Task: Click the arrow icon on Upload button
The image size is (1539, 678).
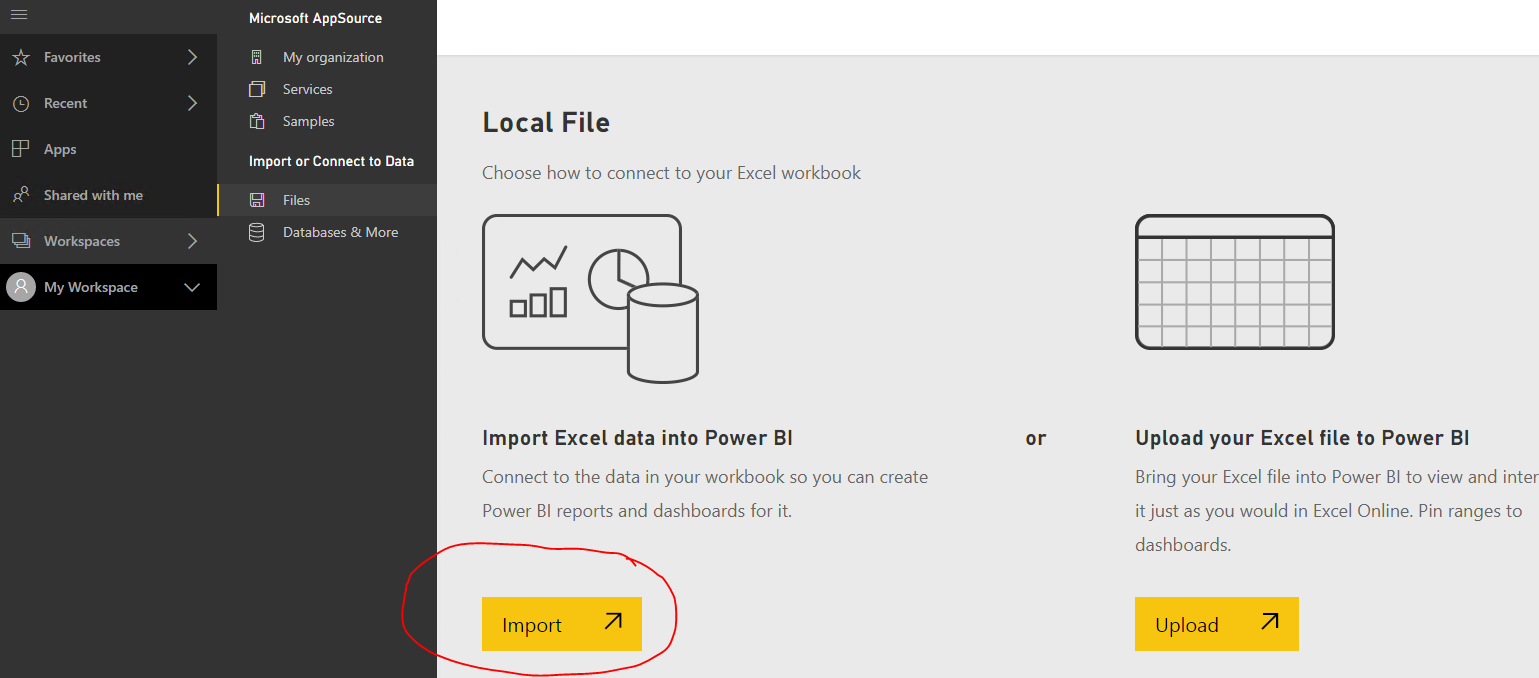Action: click(1269, 621)
